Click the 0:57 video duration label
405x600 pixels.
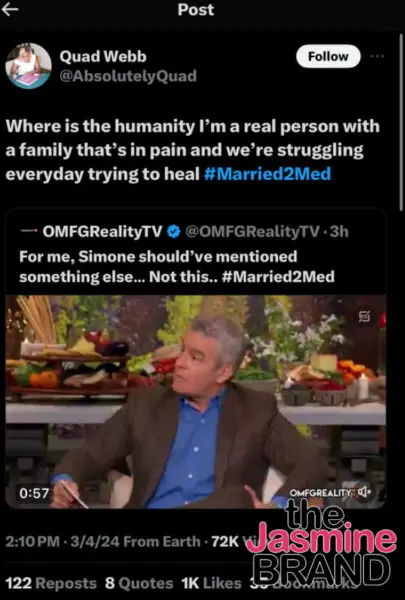coord(34,493)
